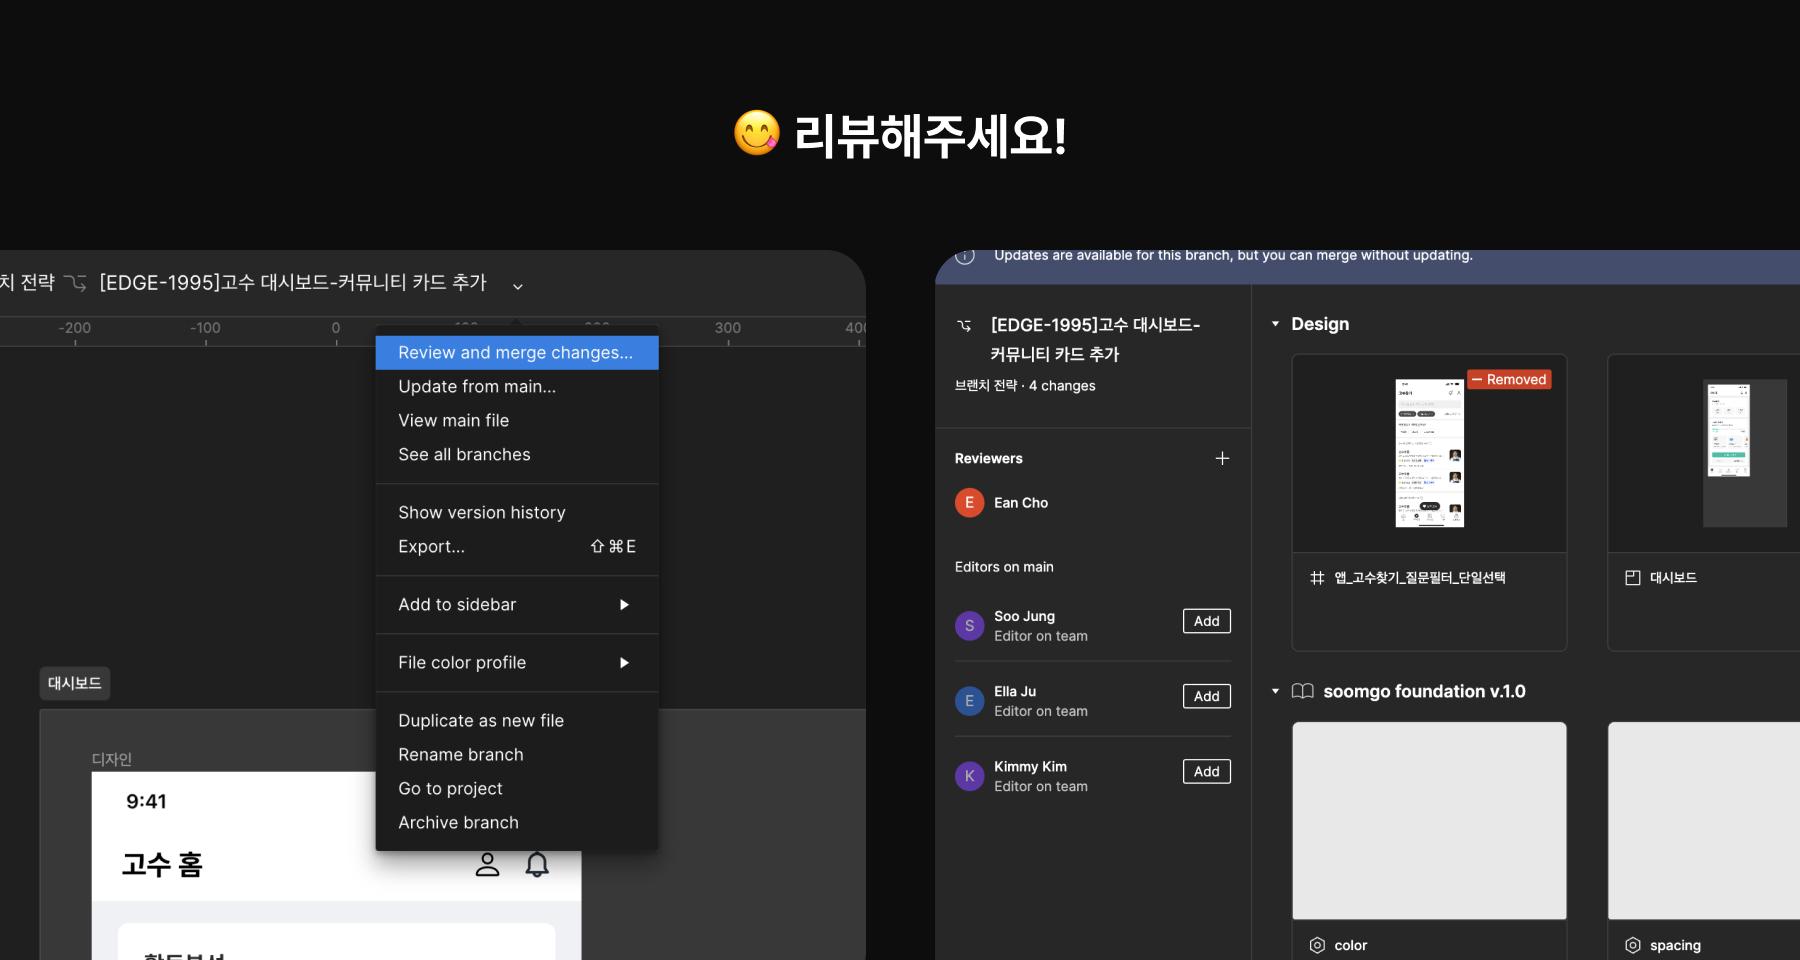The height and width of the screenshot is (960, 1800).
Task: Select Review and merge changes
Action: (516, 353)
